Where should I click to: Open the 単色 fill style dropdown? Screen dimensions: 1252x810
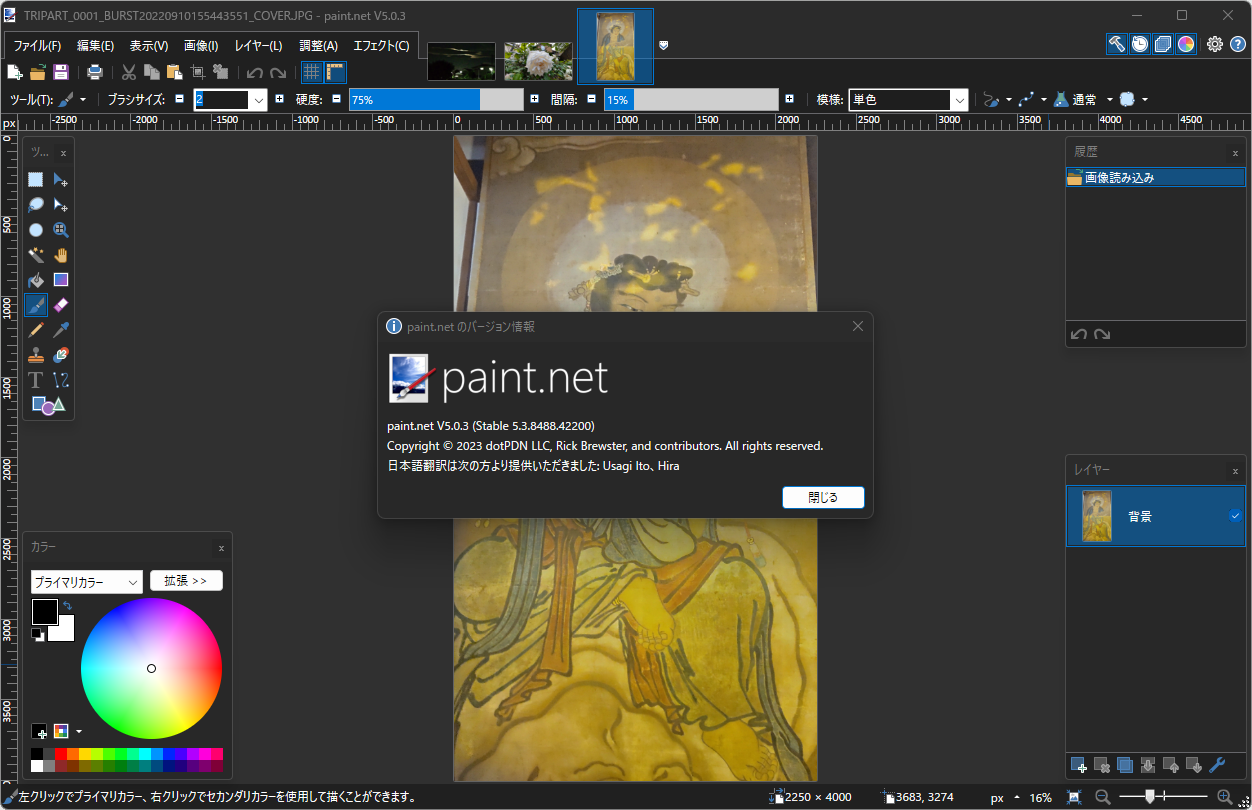click(x=958, y=99)
